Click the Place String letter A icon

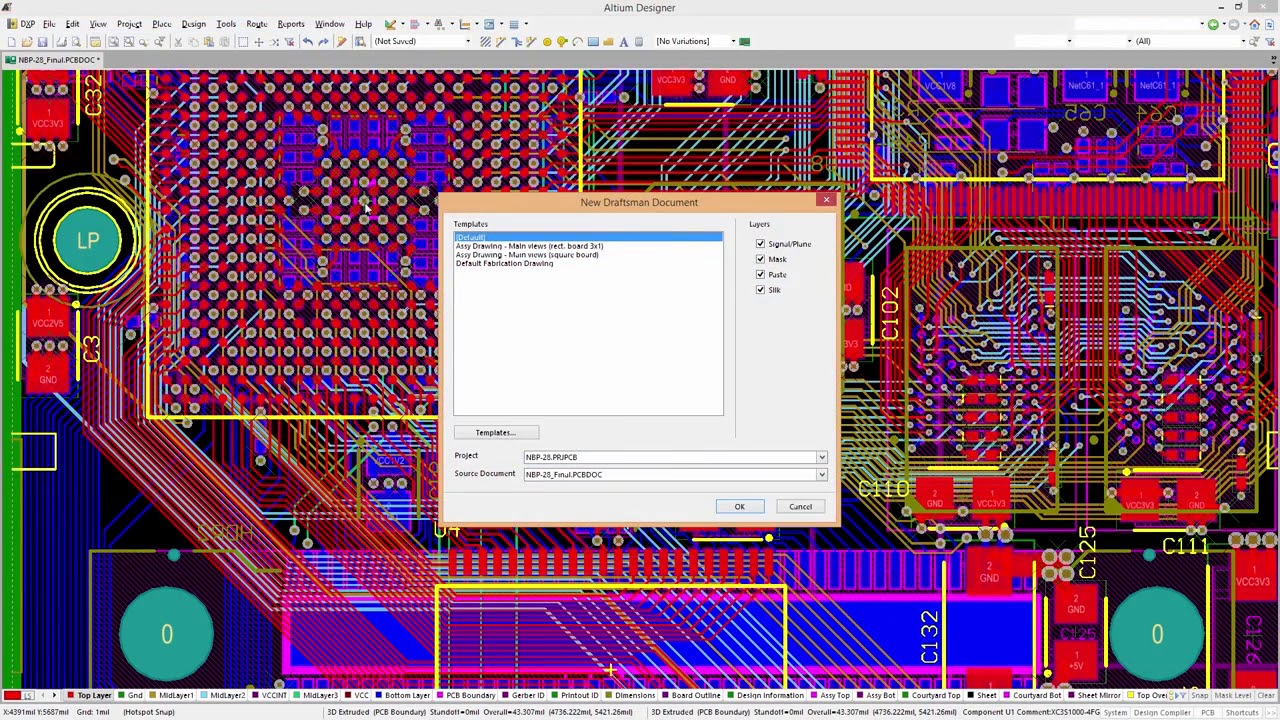[623, 41]
